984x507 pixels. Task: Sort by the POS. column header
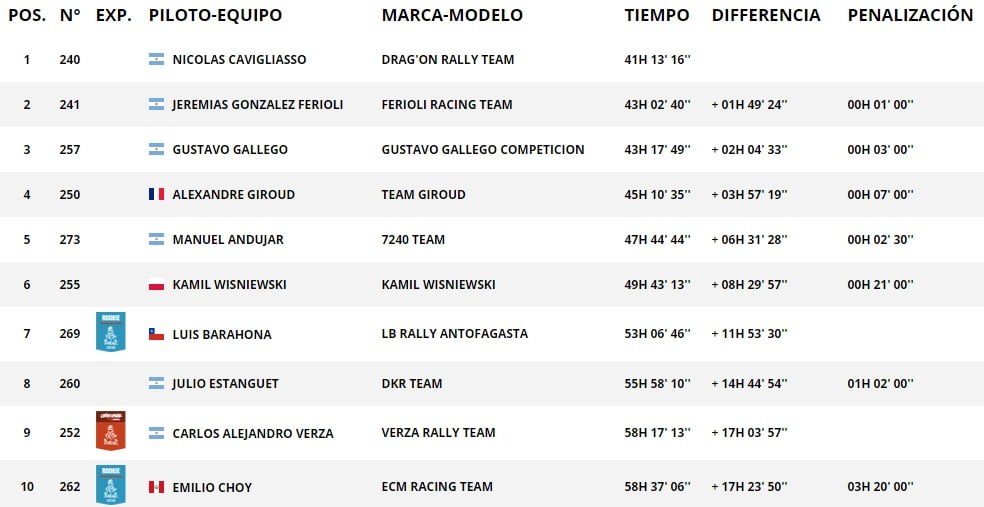pos(27,16)
